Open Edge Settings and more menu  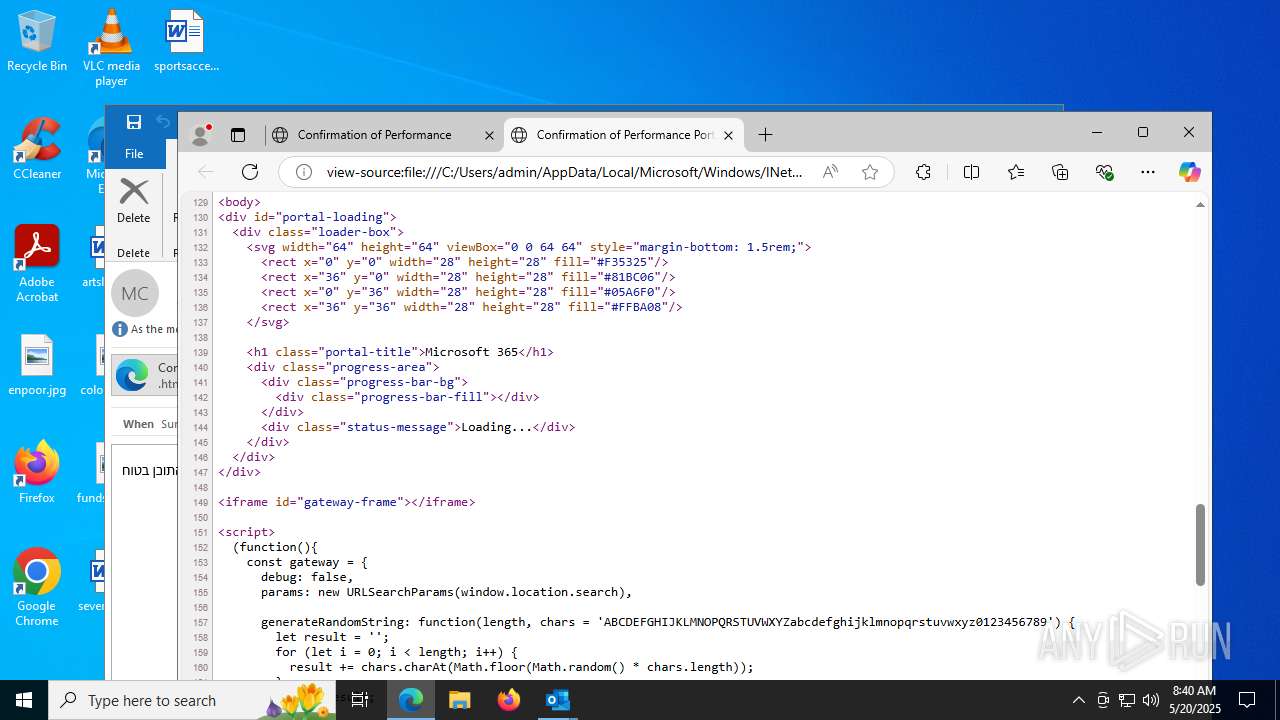tap(1148, 172)
